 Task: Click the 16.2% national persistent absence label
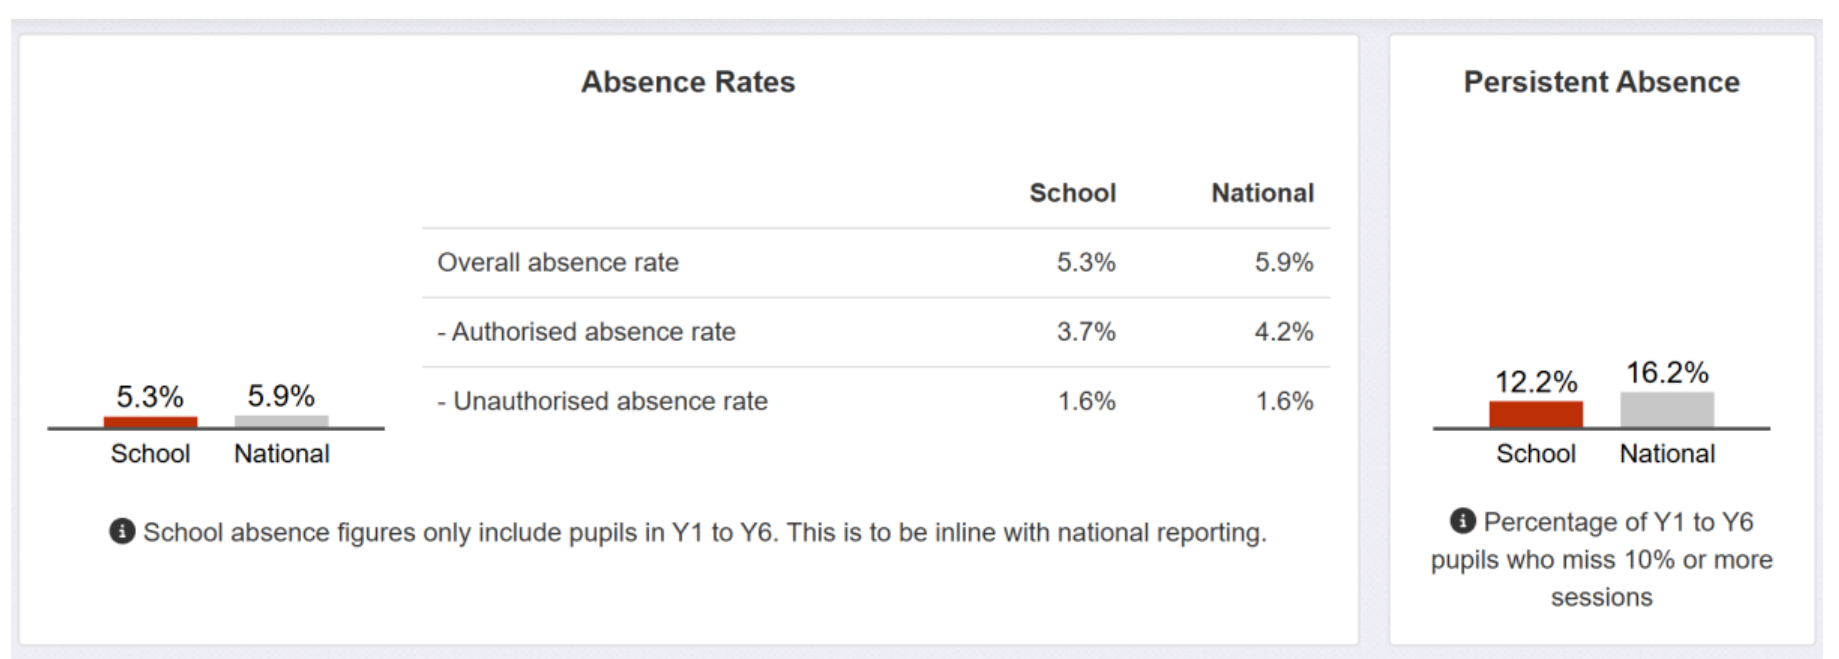coord(1666,373)
